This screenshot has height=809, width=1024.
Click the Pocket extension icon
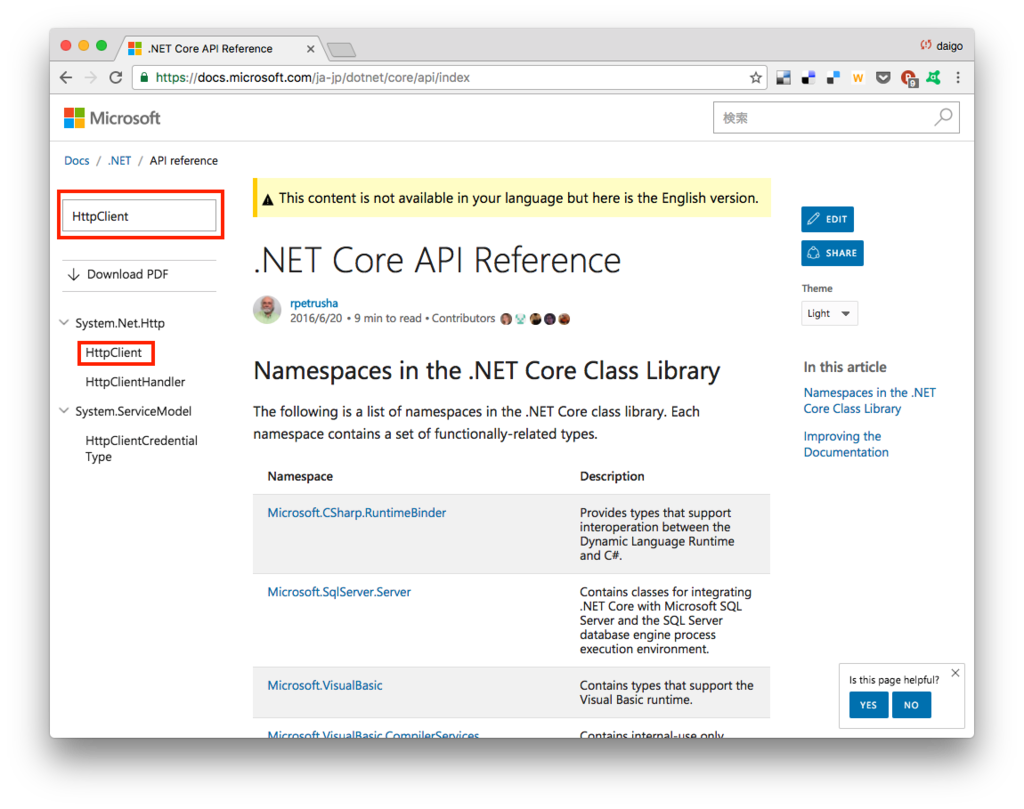tap(883, 78)
